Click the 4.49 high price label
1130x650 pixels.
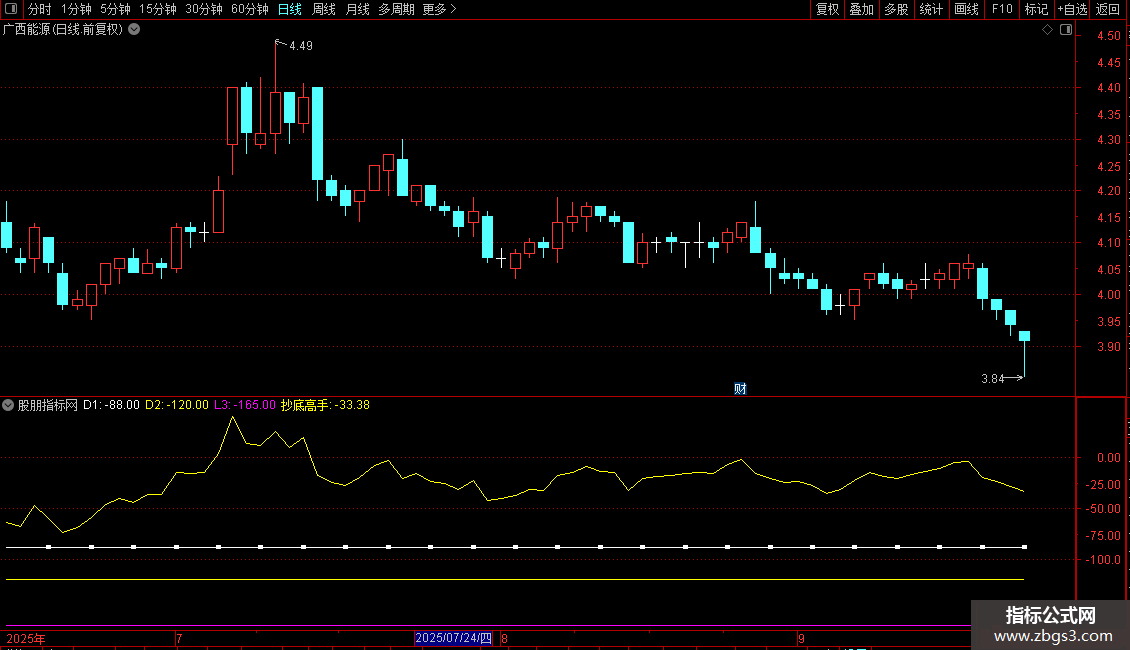pyautogui.click(x=301, y=45)
